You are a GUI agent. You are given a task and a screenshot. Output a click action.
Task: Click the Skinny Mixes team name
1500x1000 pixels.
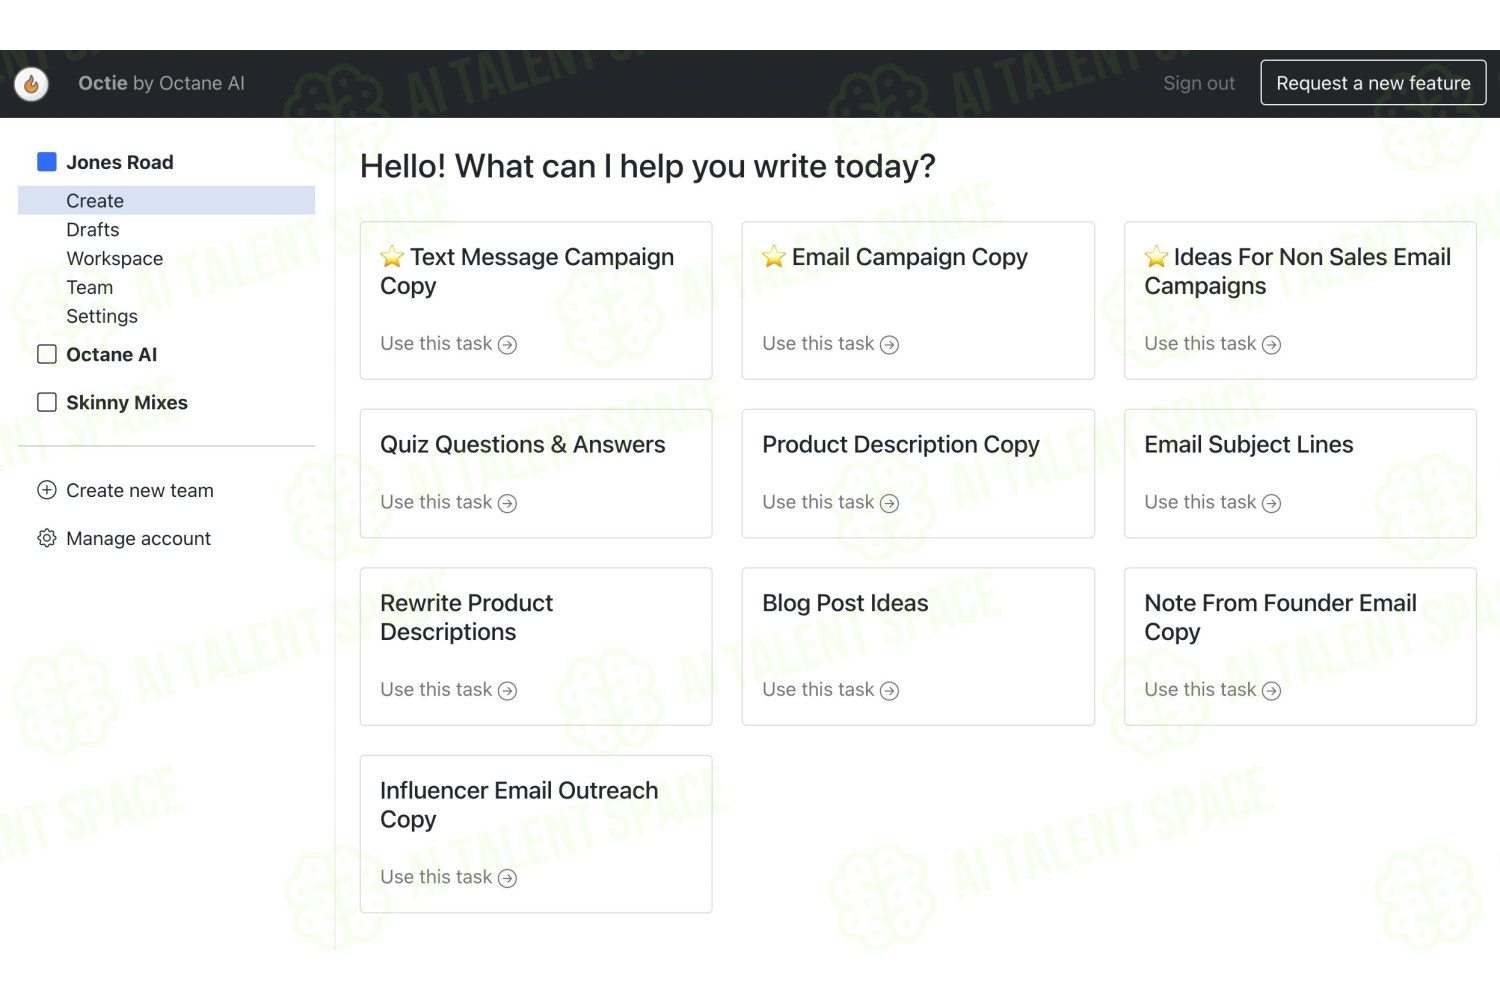127,403
